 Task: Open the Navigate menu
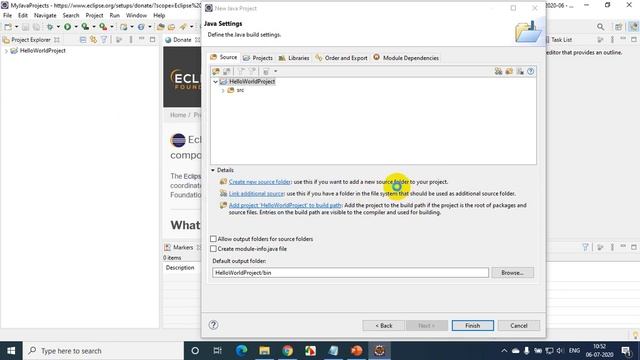[45, 16]
